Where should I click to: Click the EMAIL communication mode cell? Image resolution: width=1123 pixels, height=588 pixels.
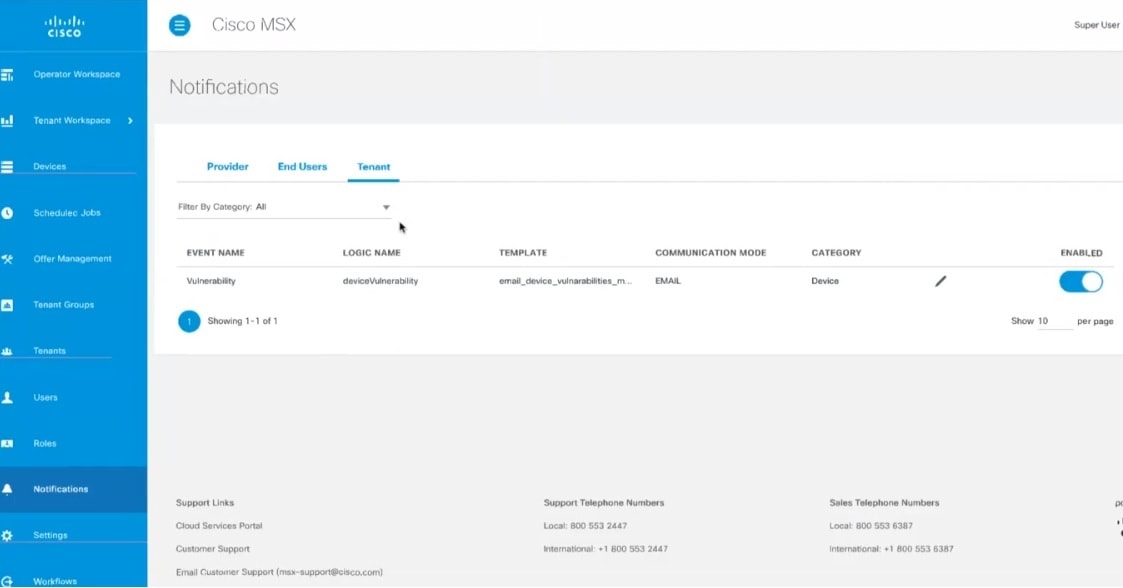pyautogui.click(x=668, y=281)
